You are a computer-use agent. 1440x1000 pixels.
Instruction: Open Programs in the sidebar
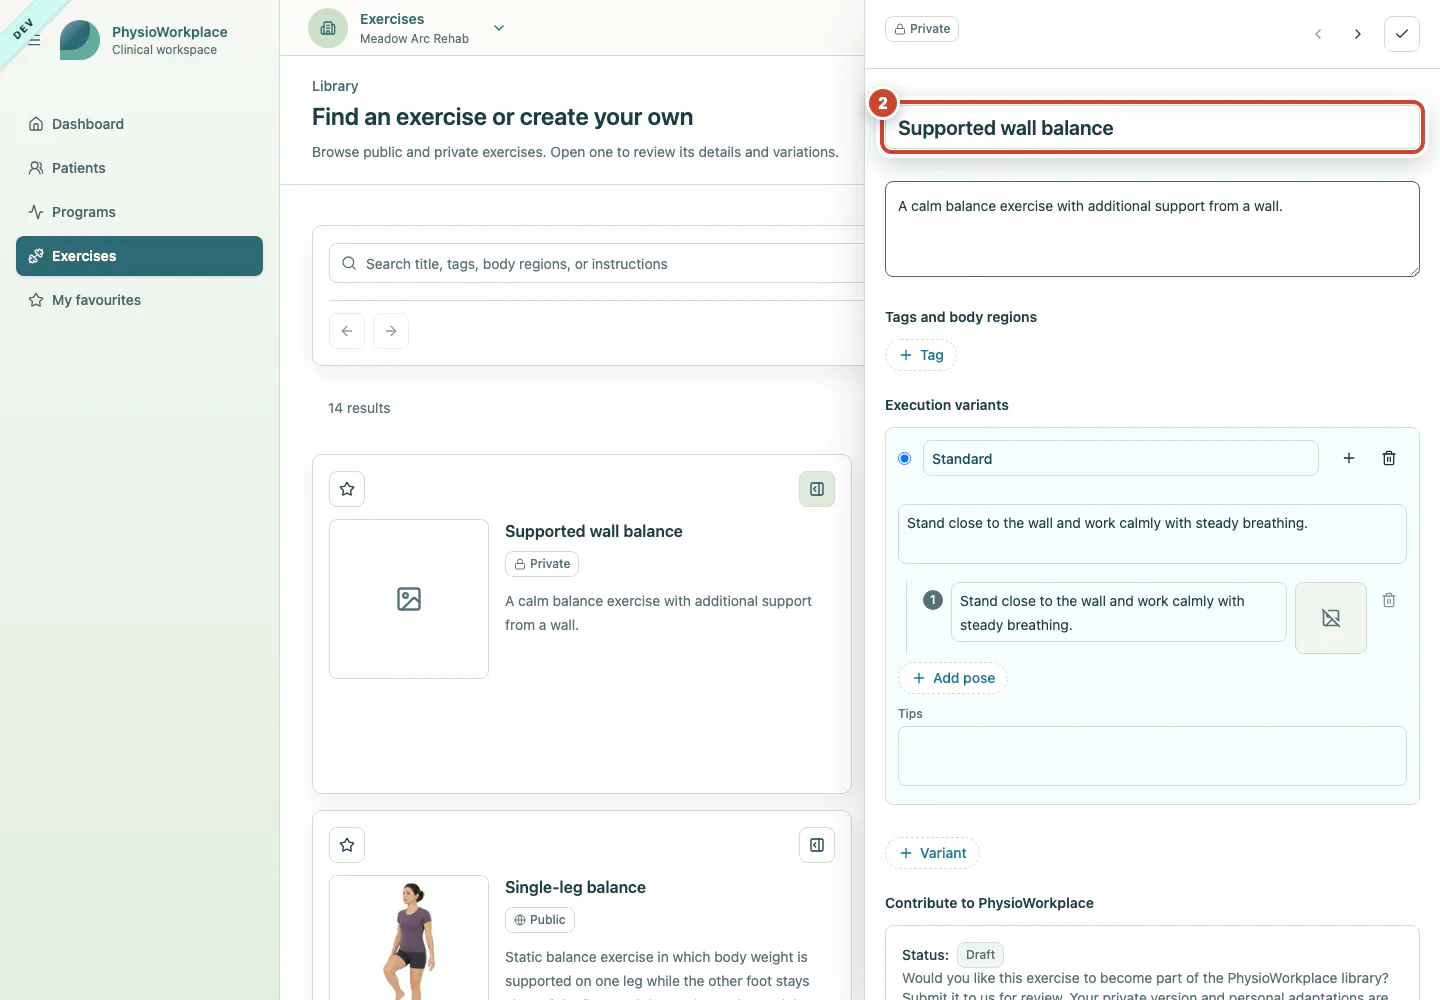tap(139, 212)
